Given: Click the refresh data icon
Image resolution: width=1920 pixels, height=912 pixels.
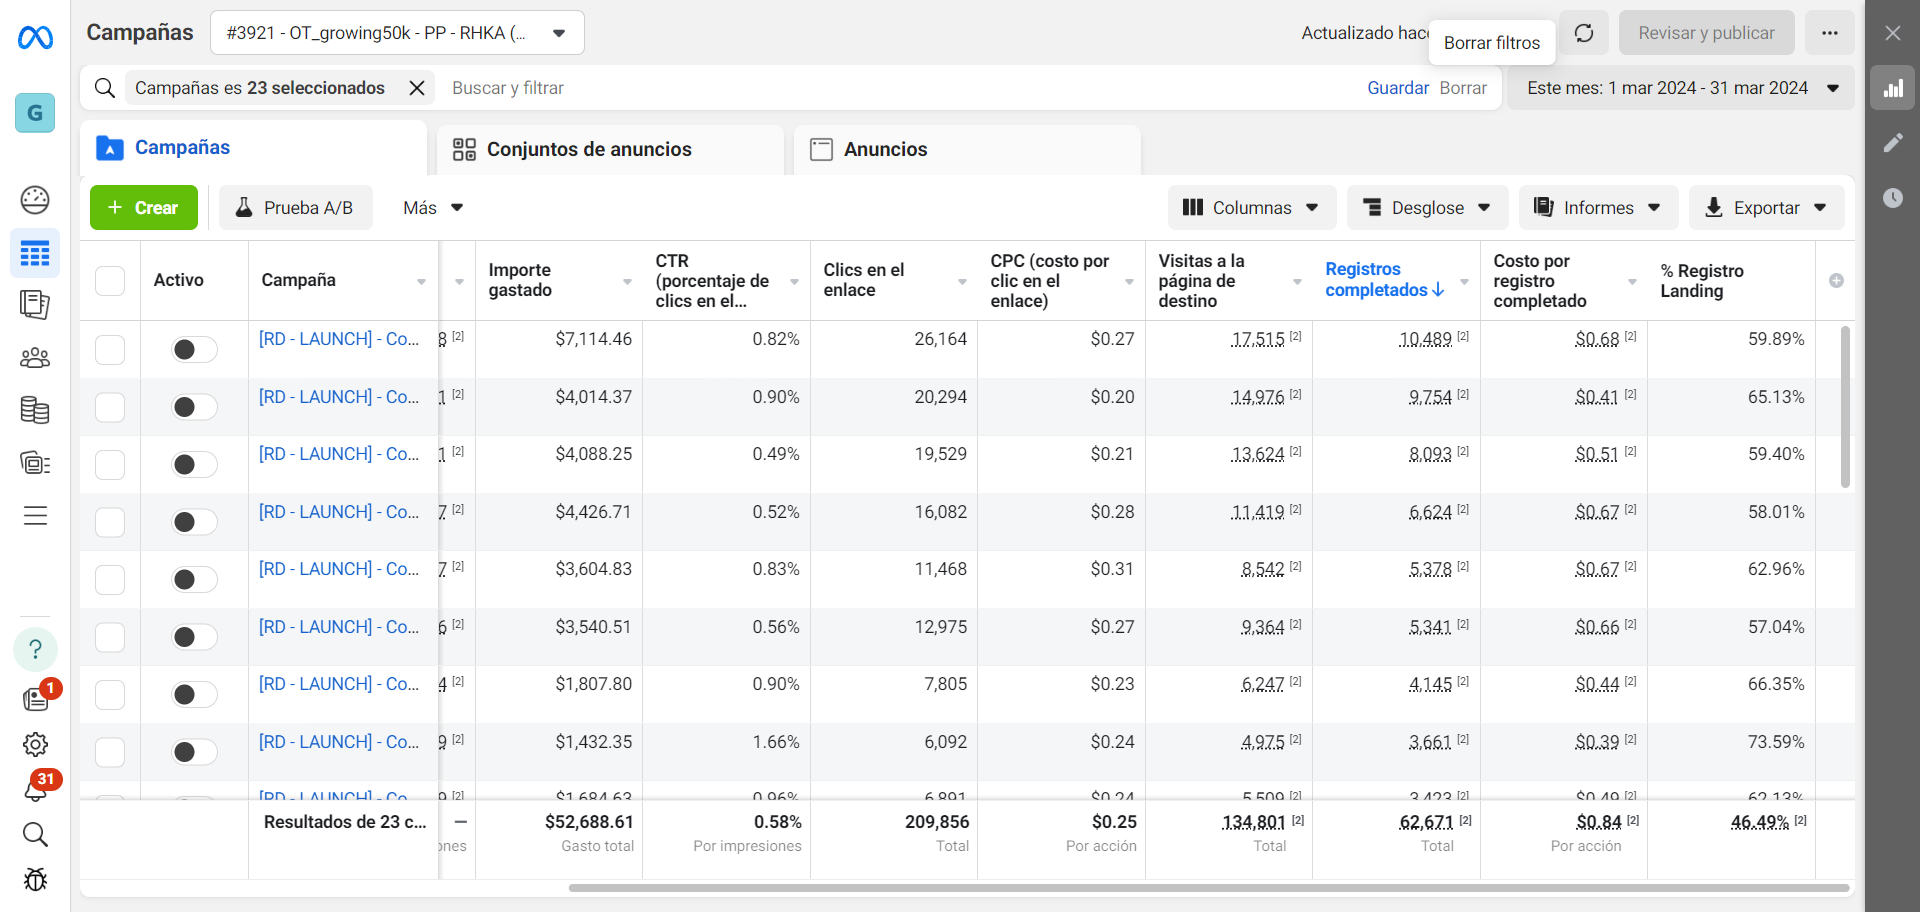Looking at the screenshot, I should click(1584, 33).
